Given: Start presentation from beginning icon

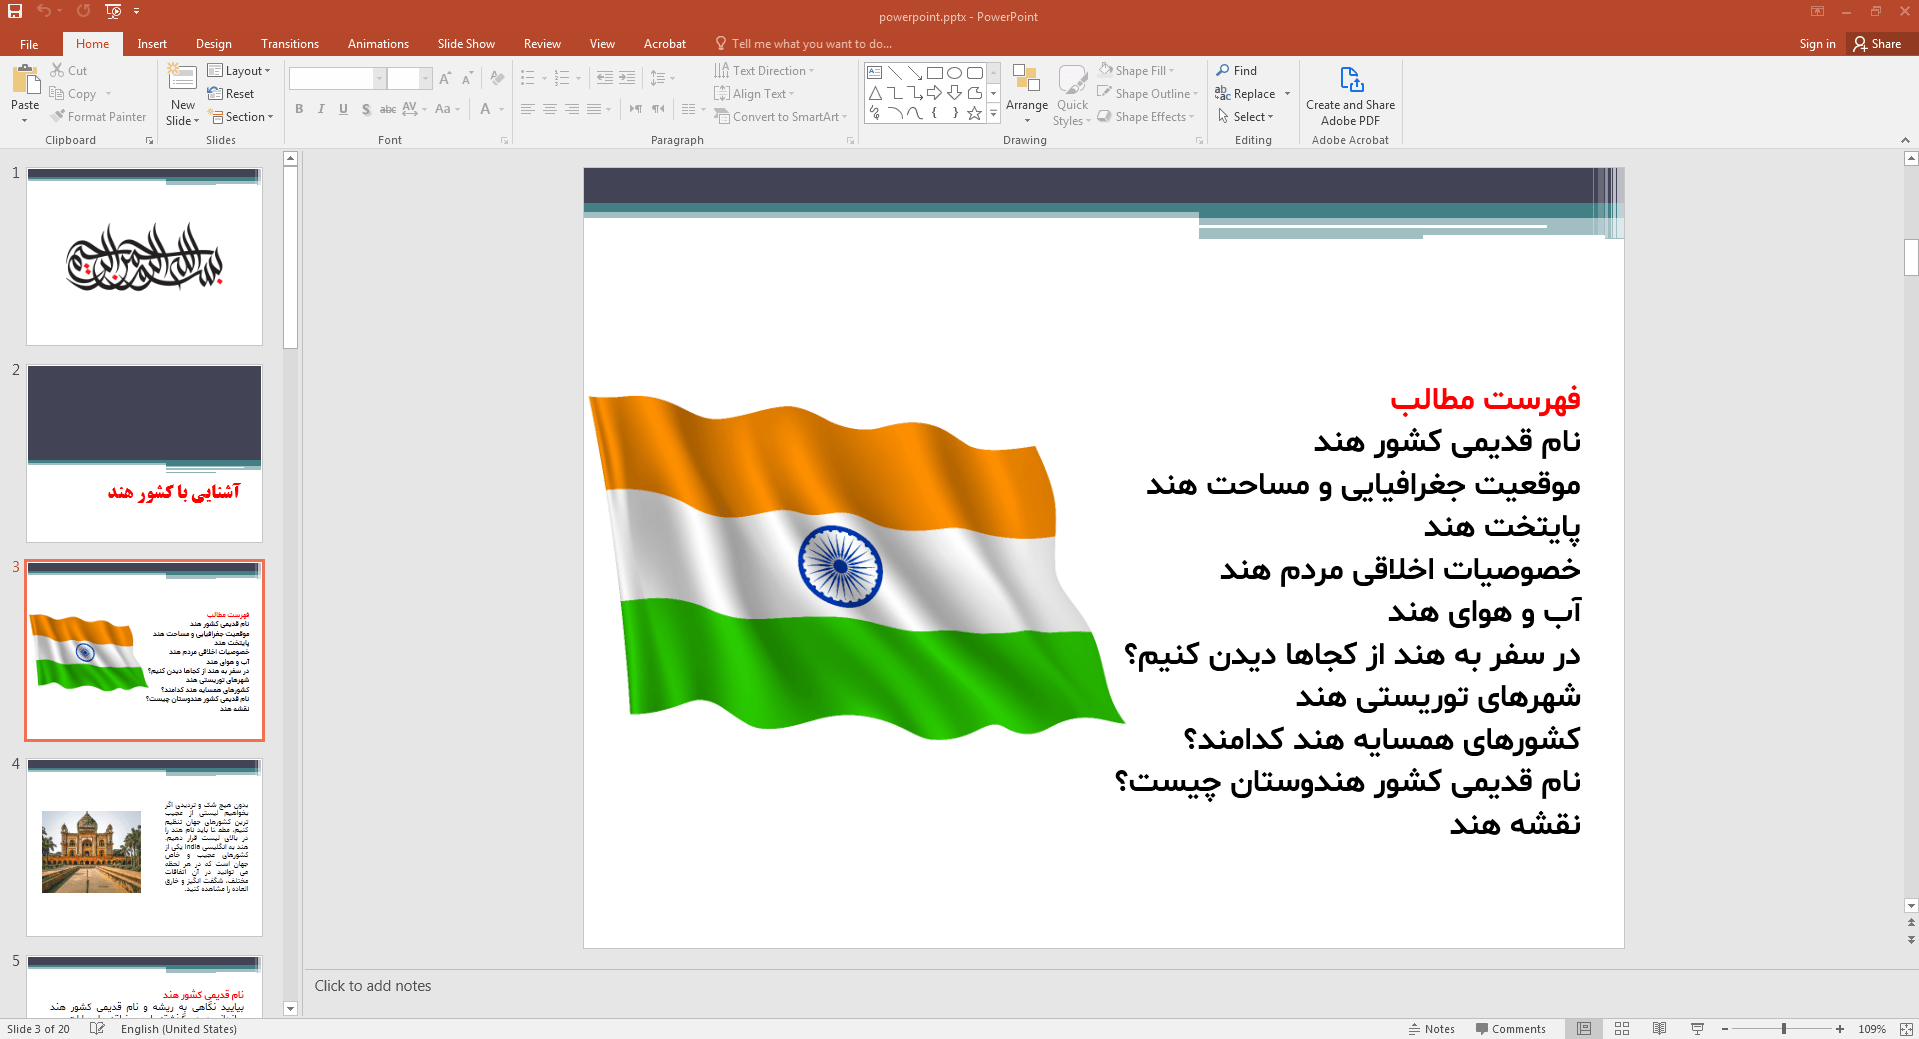Looking at the screenshot, I should [x=113, y=11].
